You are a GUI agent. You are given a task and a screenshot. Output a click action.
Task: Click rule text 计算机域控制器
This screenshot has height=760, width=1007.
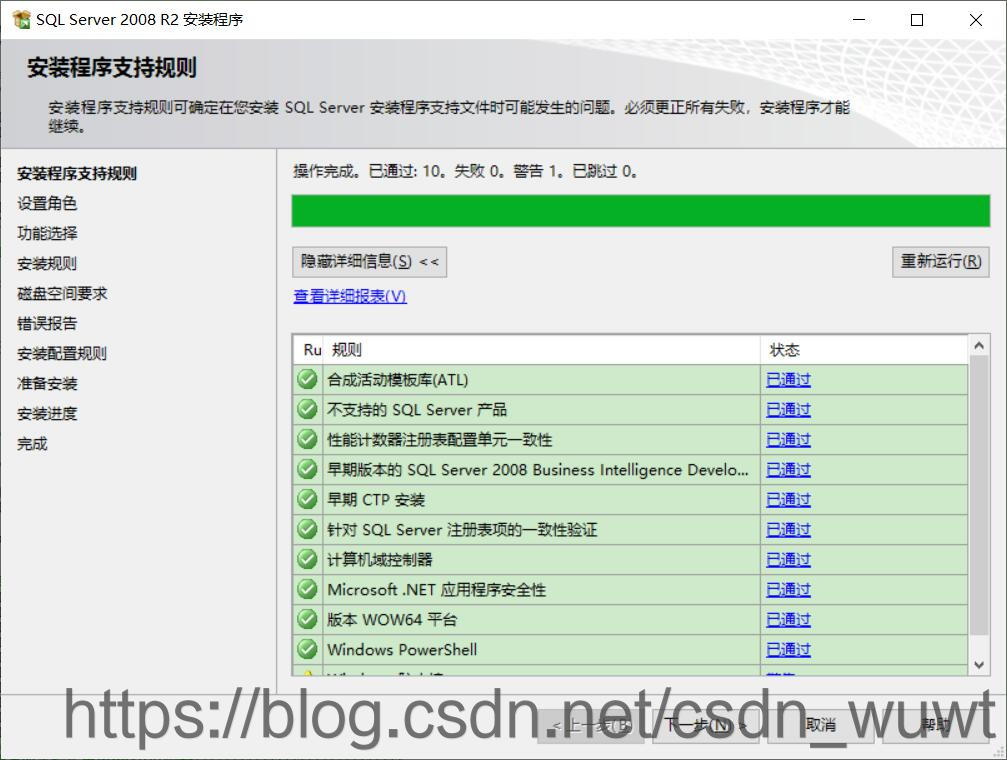(380, 560)
